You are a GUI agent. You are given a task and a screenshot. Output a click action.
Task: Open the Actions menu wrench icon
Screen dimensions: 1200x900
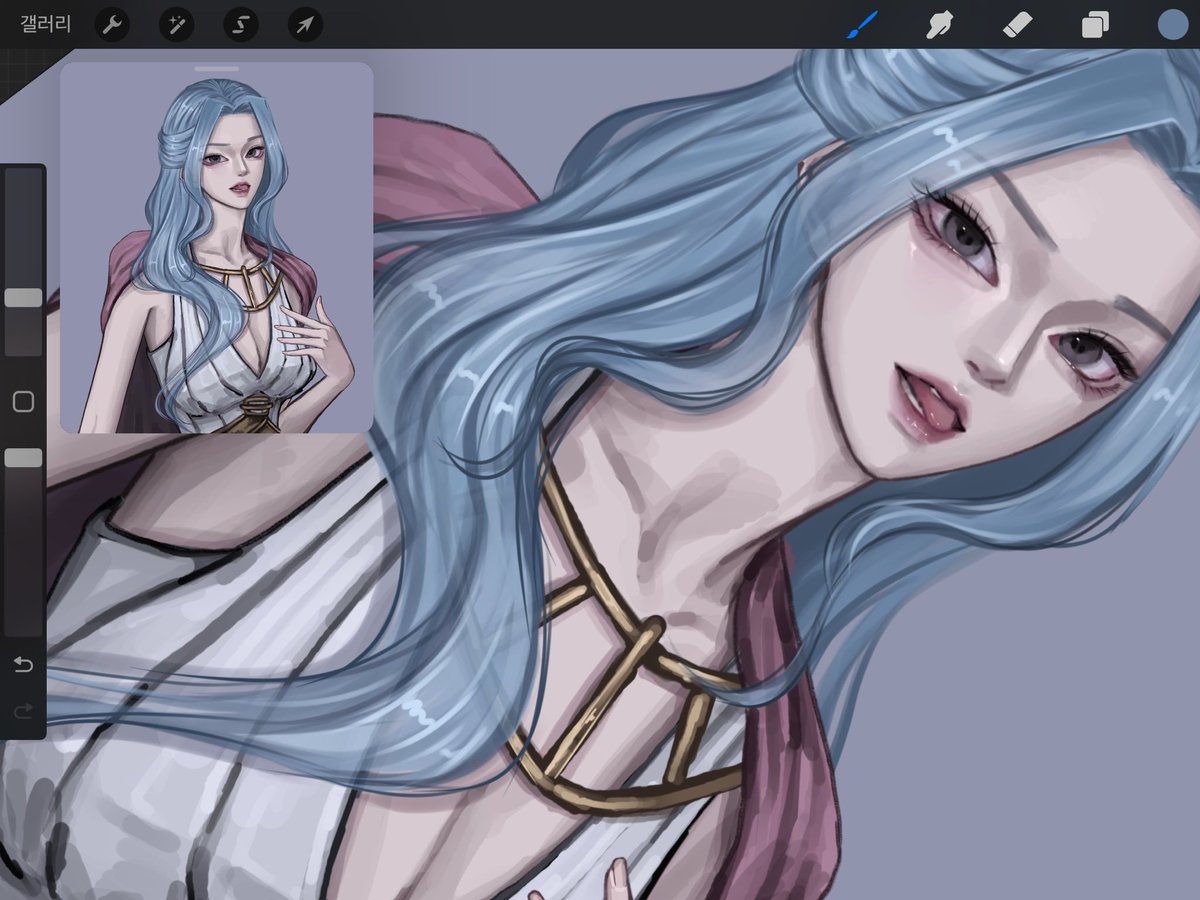(111, 25)
